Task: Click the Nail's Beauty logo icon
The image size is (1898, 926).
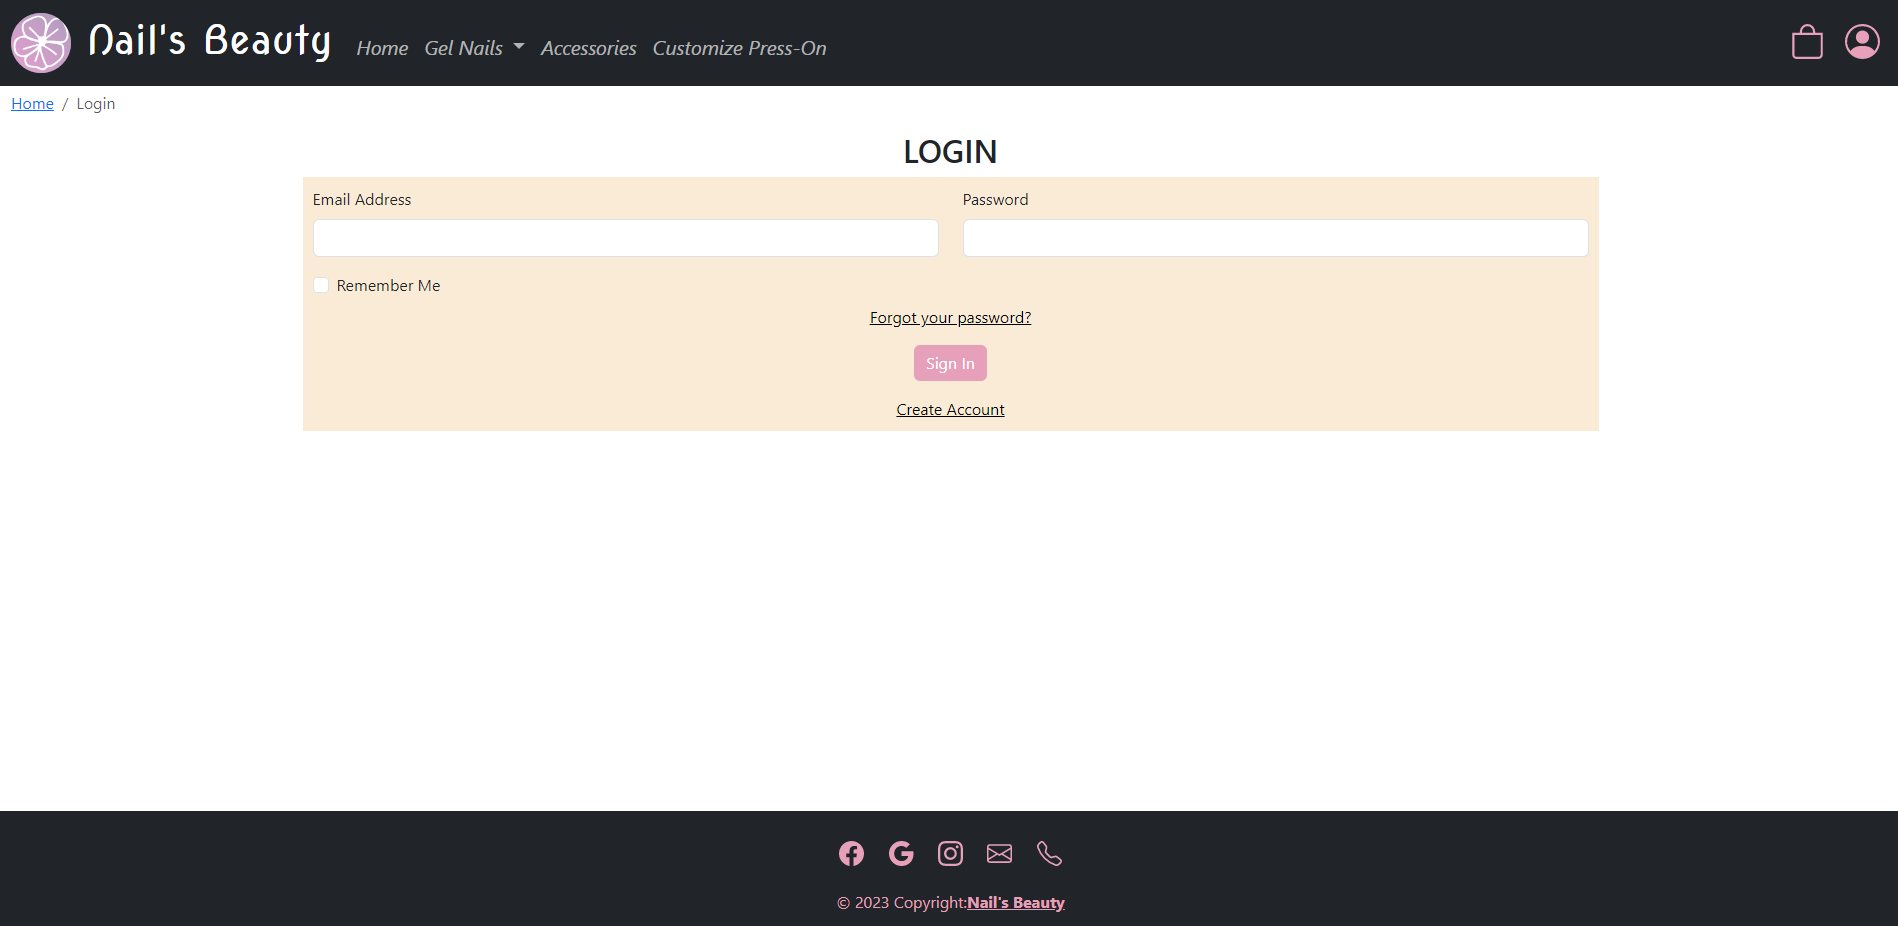Action: [x=40, y=42]
